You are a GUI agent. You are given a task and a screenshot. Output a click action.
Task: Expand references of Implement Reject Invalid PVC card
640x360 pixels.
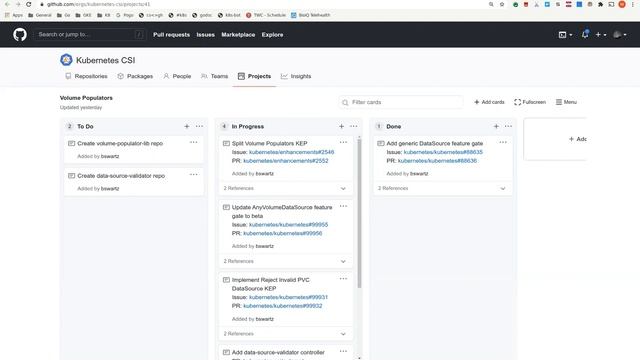click(343, 334)
